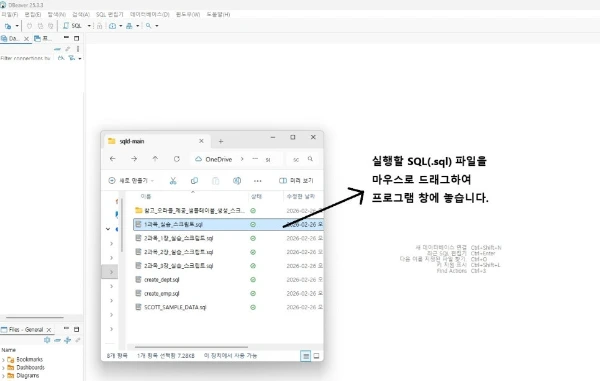Expand the connection filter settings dropdown arrow

point(80,59)
